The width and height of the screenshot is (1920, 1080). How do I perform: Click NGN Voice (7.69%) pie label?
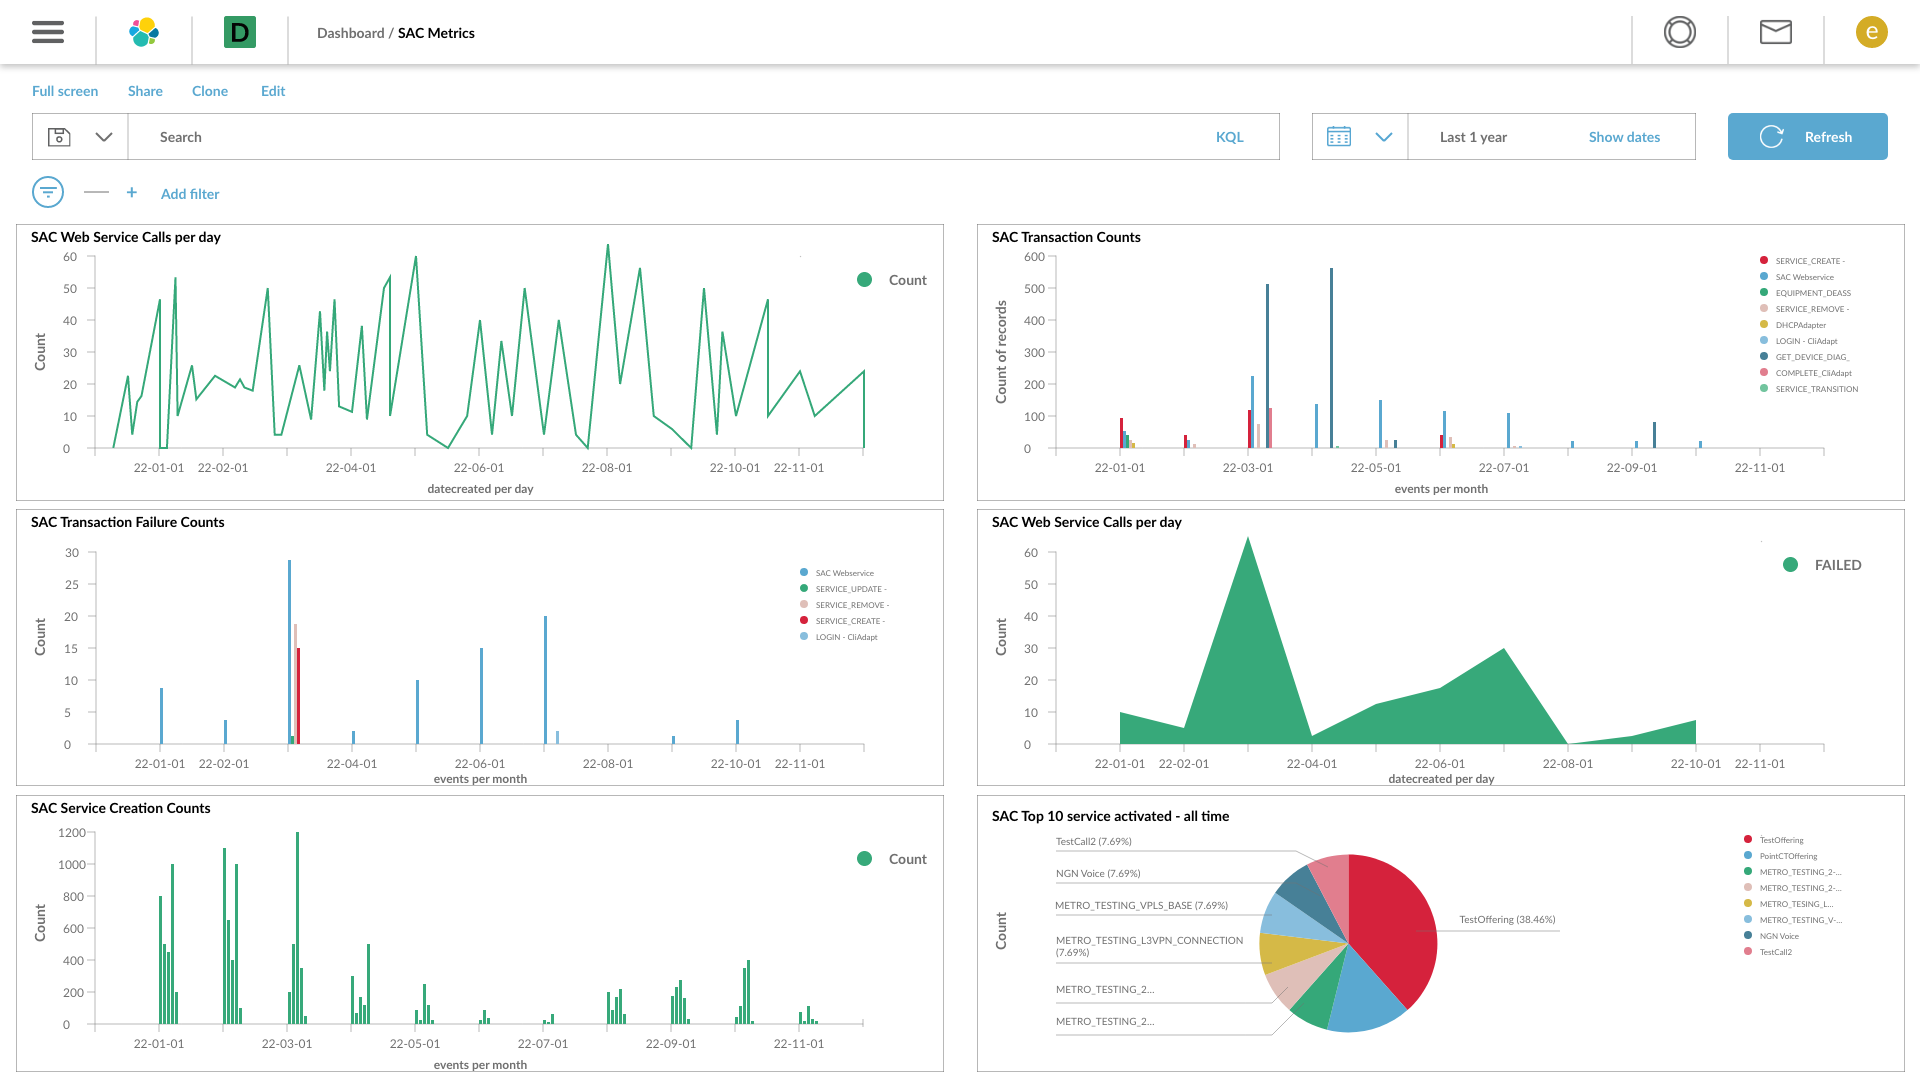[x=1098, y=873]
